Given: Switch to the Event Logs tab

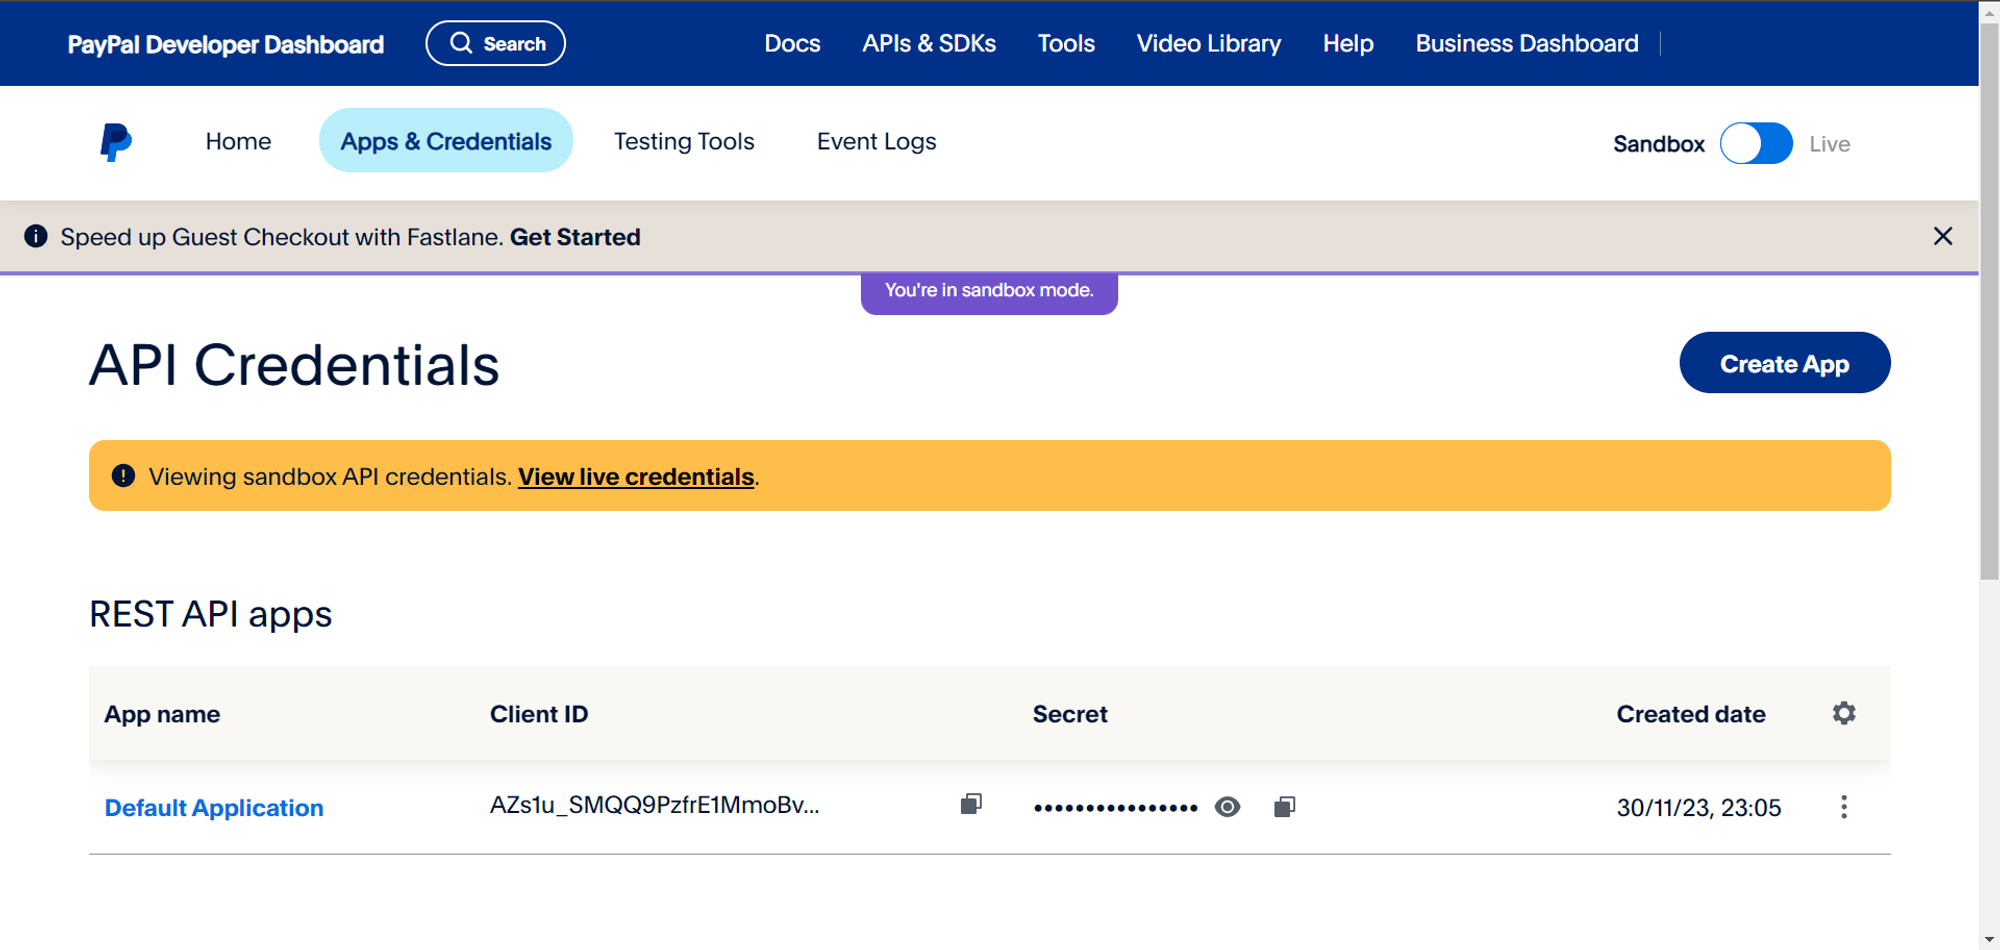Looking at the screenshot, I should [876, 141].
